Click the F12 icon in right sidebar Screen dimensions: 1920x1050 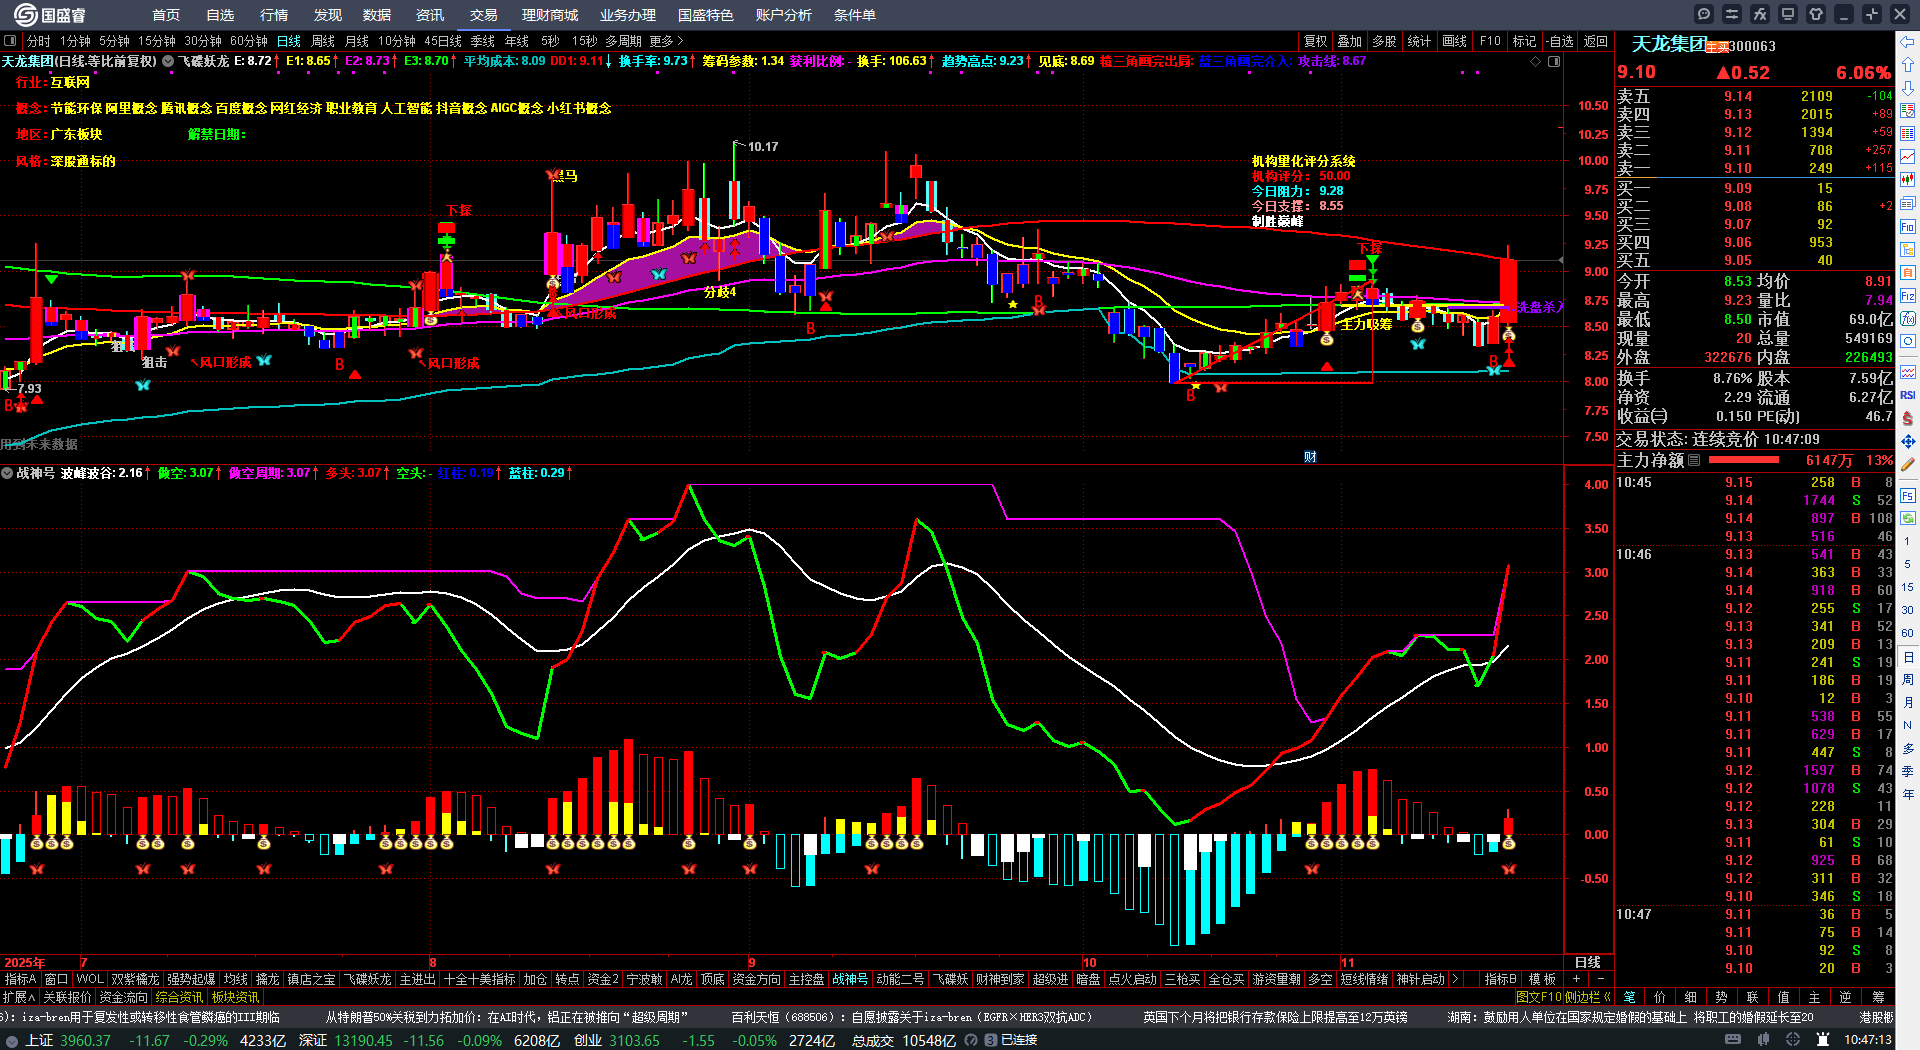(1908, 296)
